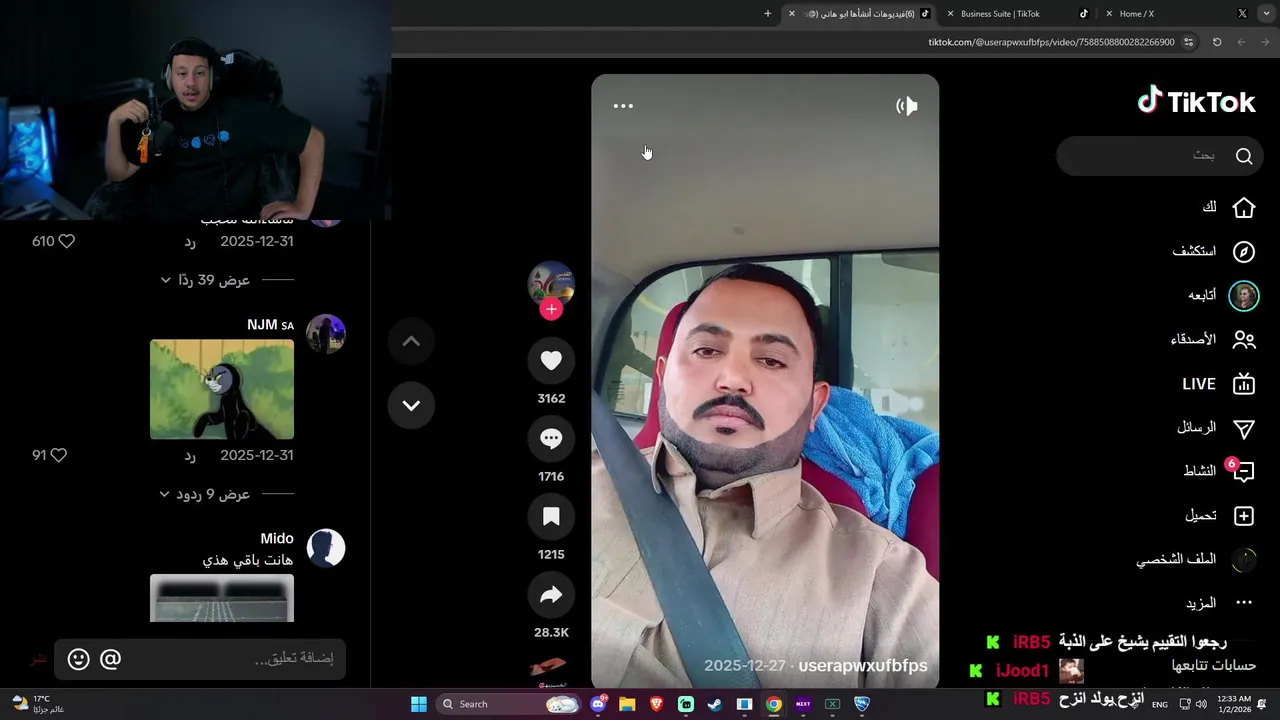Screen dimensions: 1280x720
Task: Switch to the Home / X tab
Action: coord(1137,14)
